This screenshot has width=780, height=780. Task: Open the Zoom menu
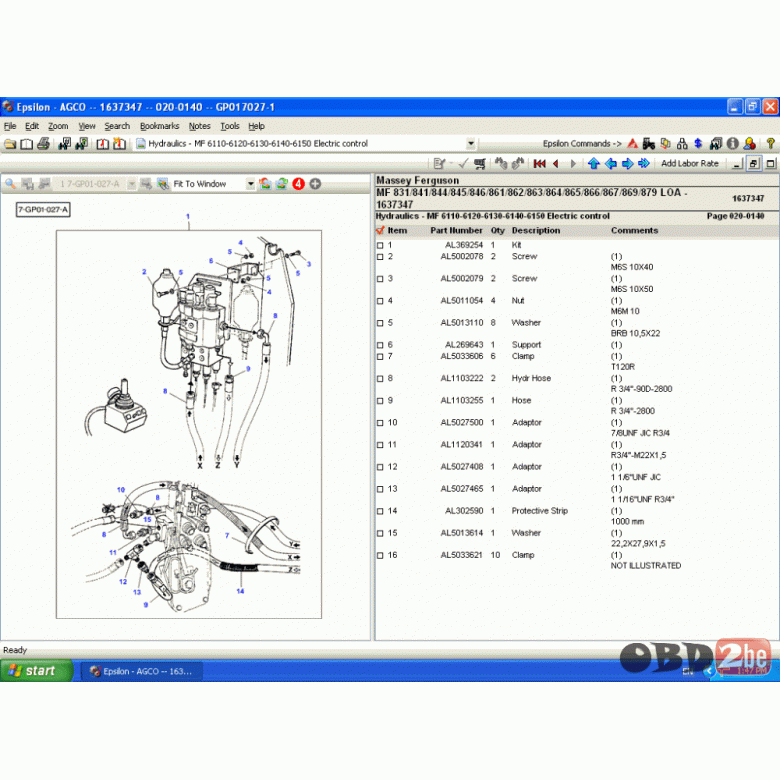58,126
